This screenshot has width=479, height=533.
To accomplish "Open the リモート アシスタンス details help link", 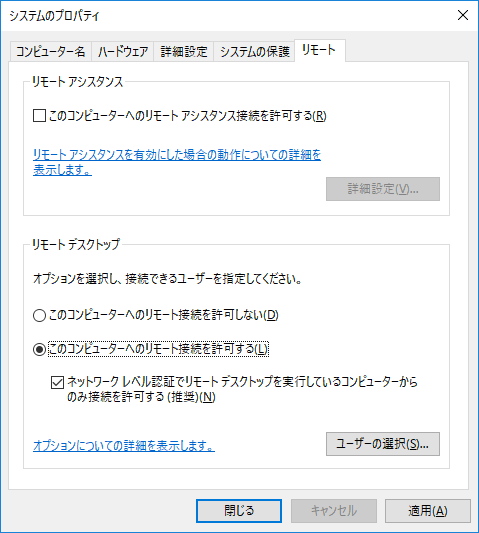I will pyautogui.click(x=177, y=162).
